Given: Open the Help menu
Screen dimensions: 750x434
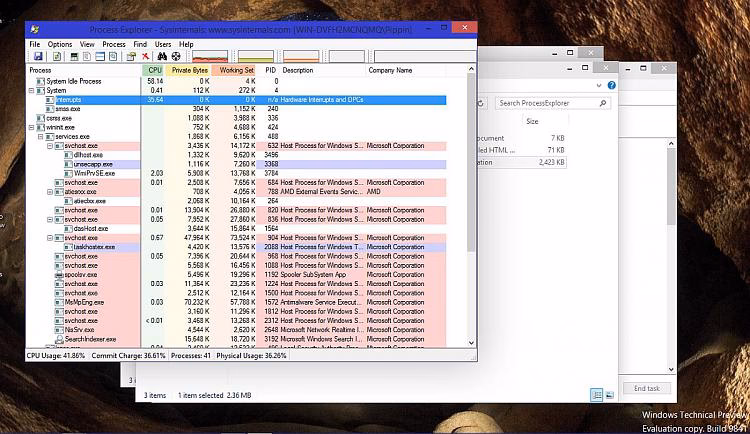Looking at the screenshot, I should [186, 44].
